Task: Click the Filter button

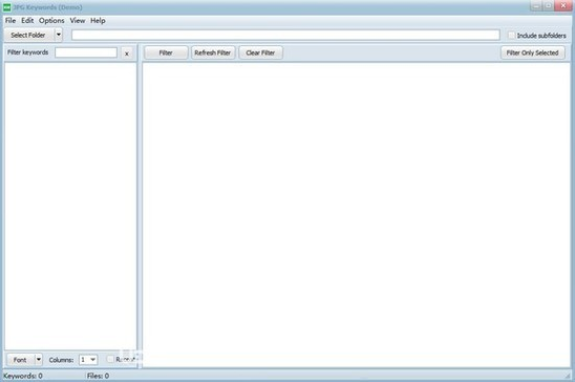Action: (x=166, y=53)
